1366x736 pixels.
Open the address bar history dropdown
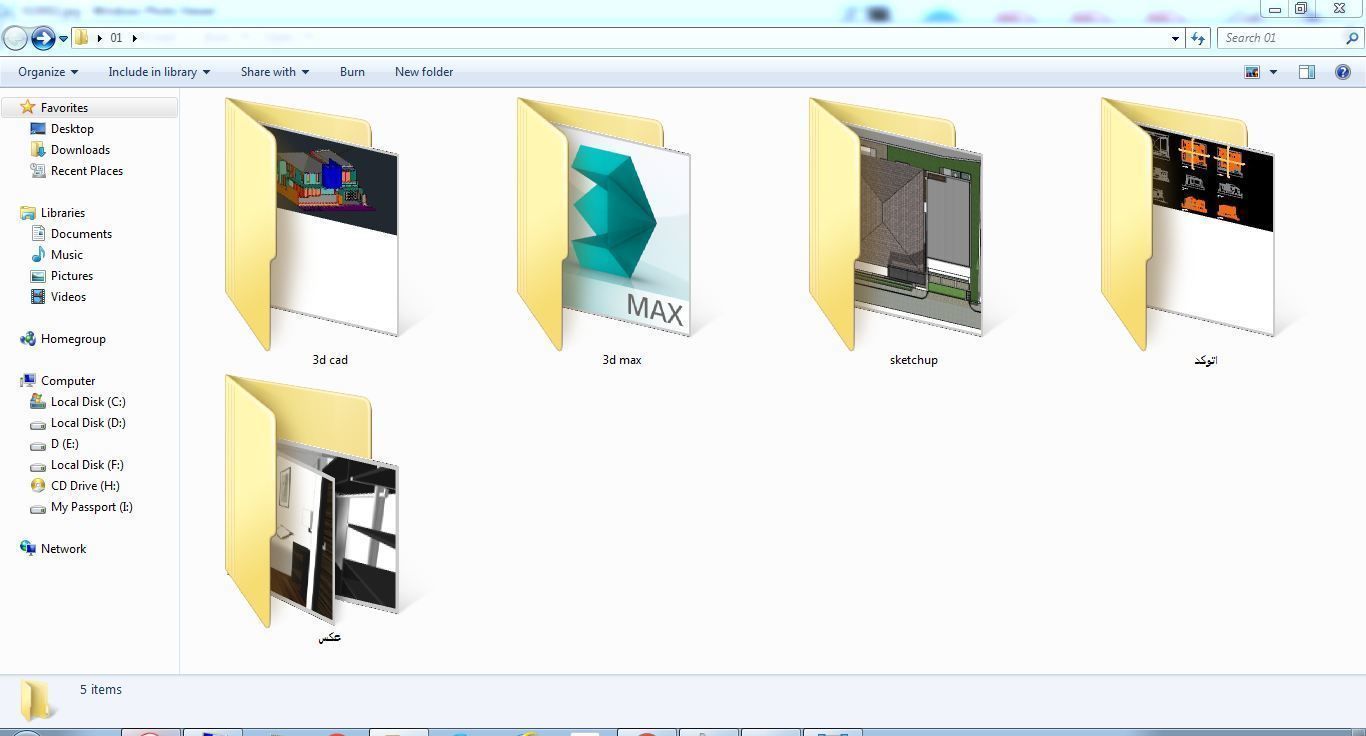1175,38
